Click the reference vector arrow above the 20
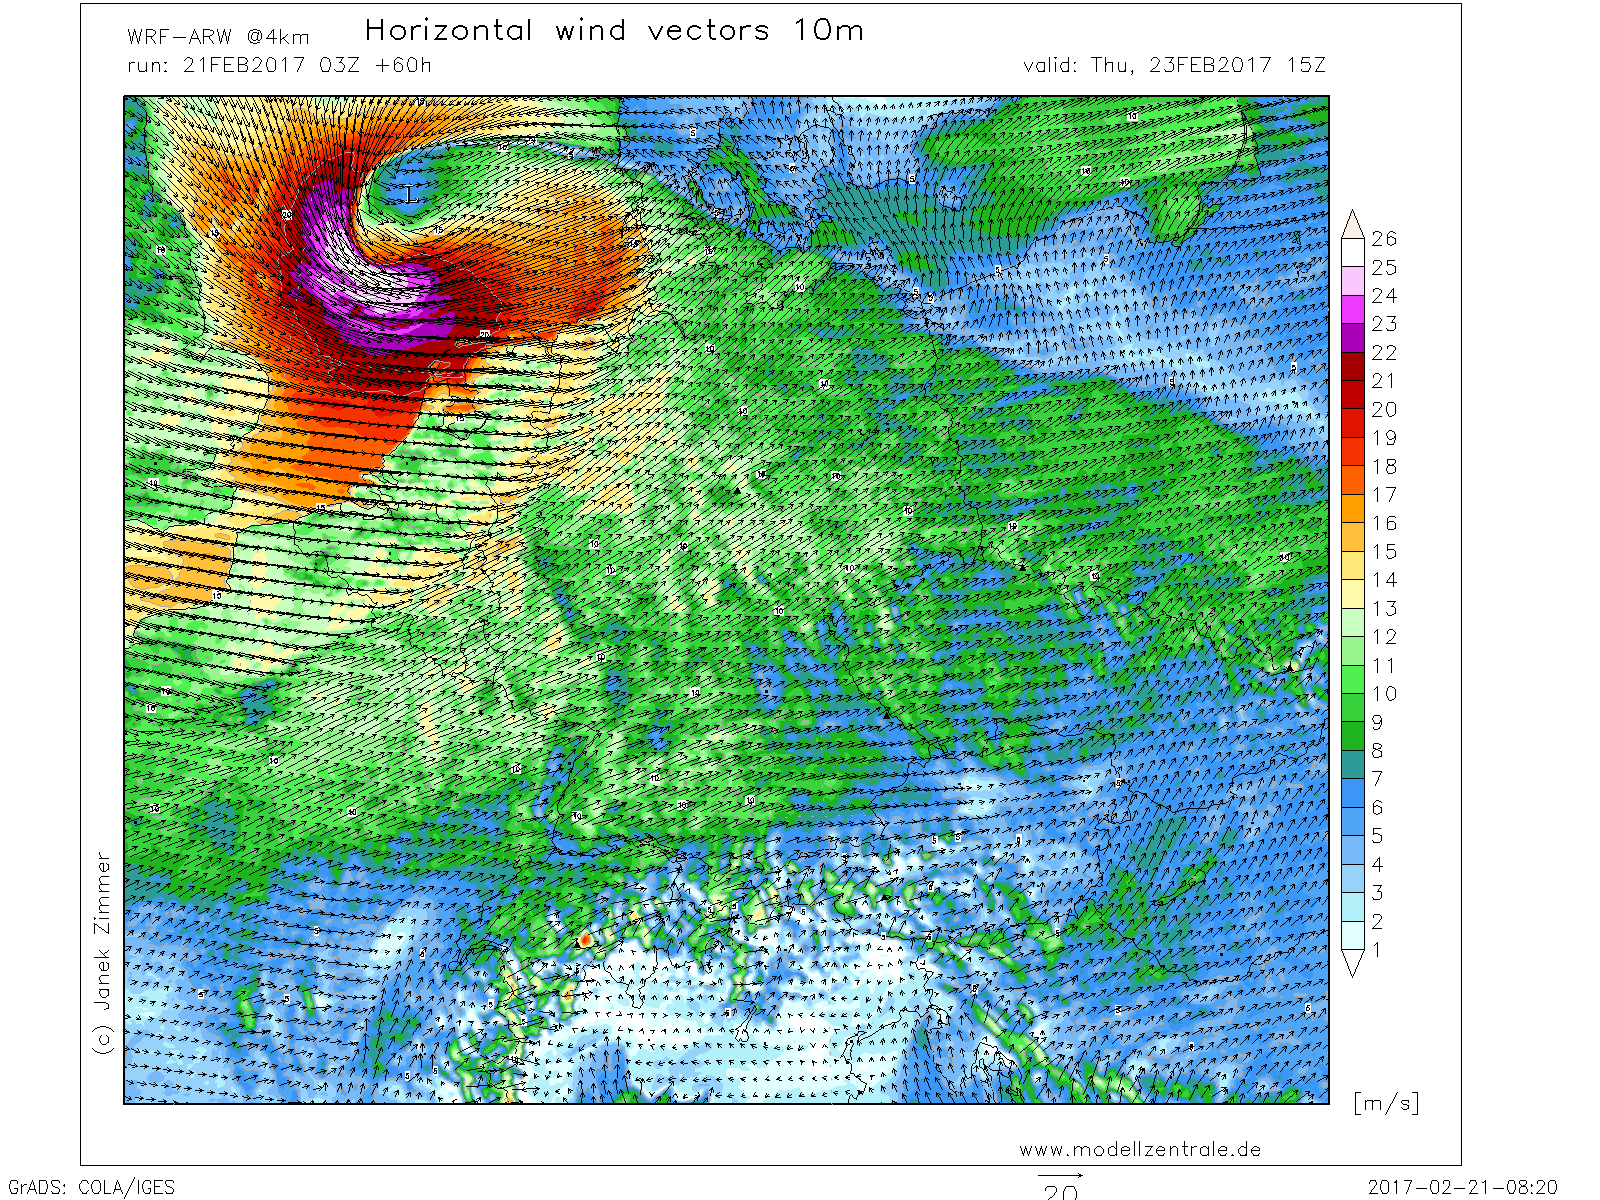The width and height of the screenshot is (1600, 1200). [x=1060, y=1176]
